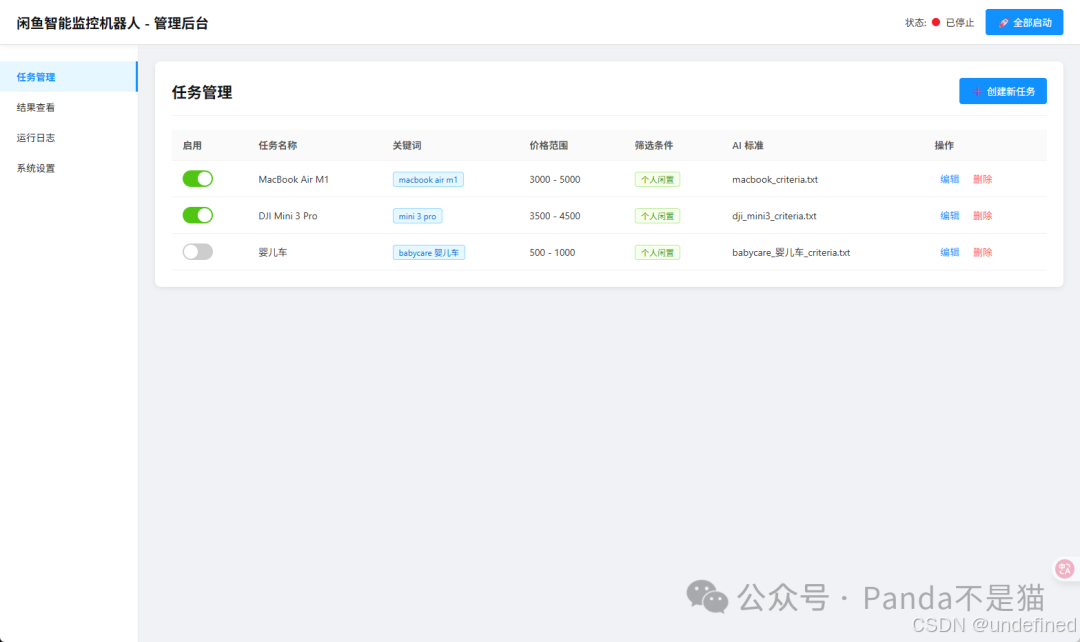Select task name DJI Mini 3 Pro
The image size is (1080, 642).
[x=288, y=216]
